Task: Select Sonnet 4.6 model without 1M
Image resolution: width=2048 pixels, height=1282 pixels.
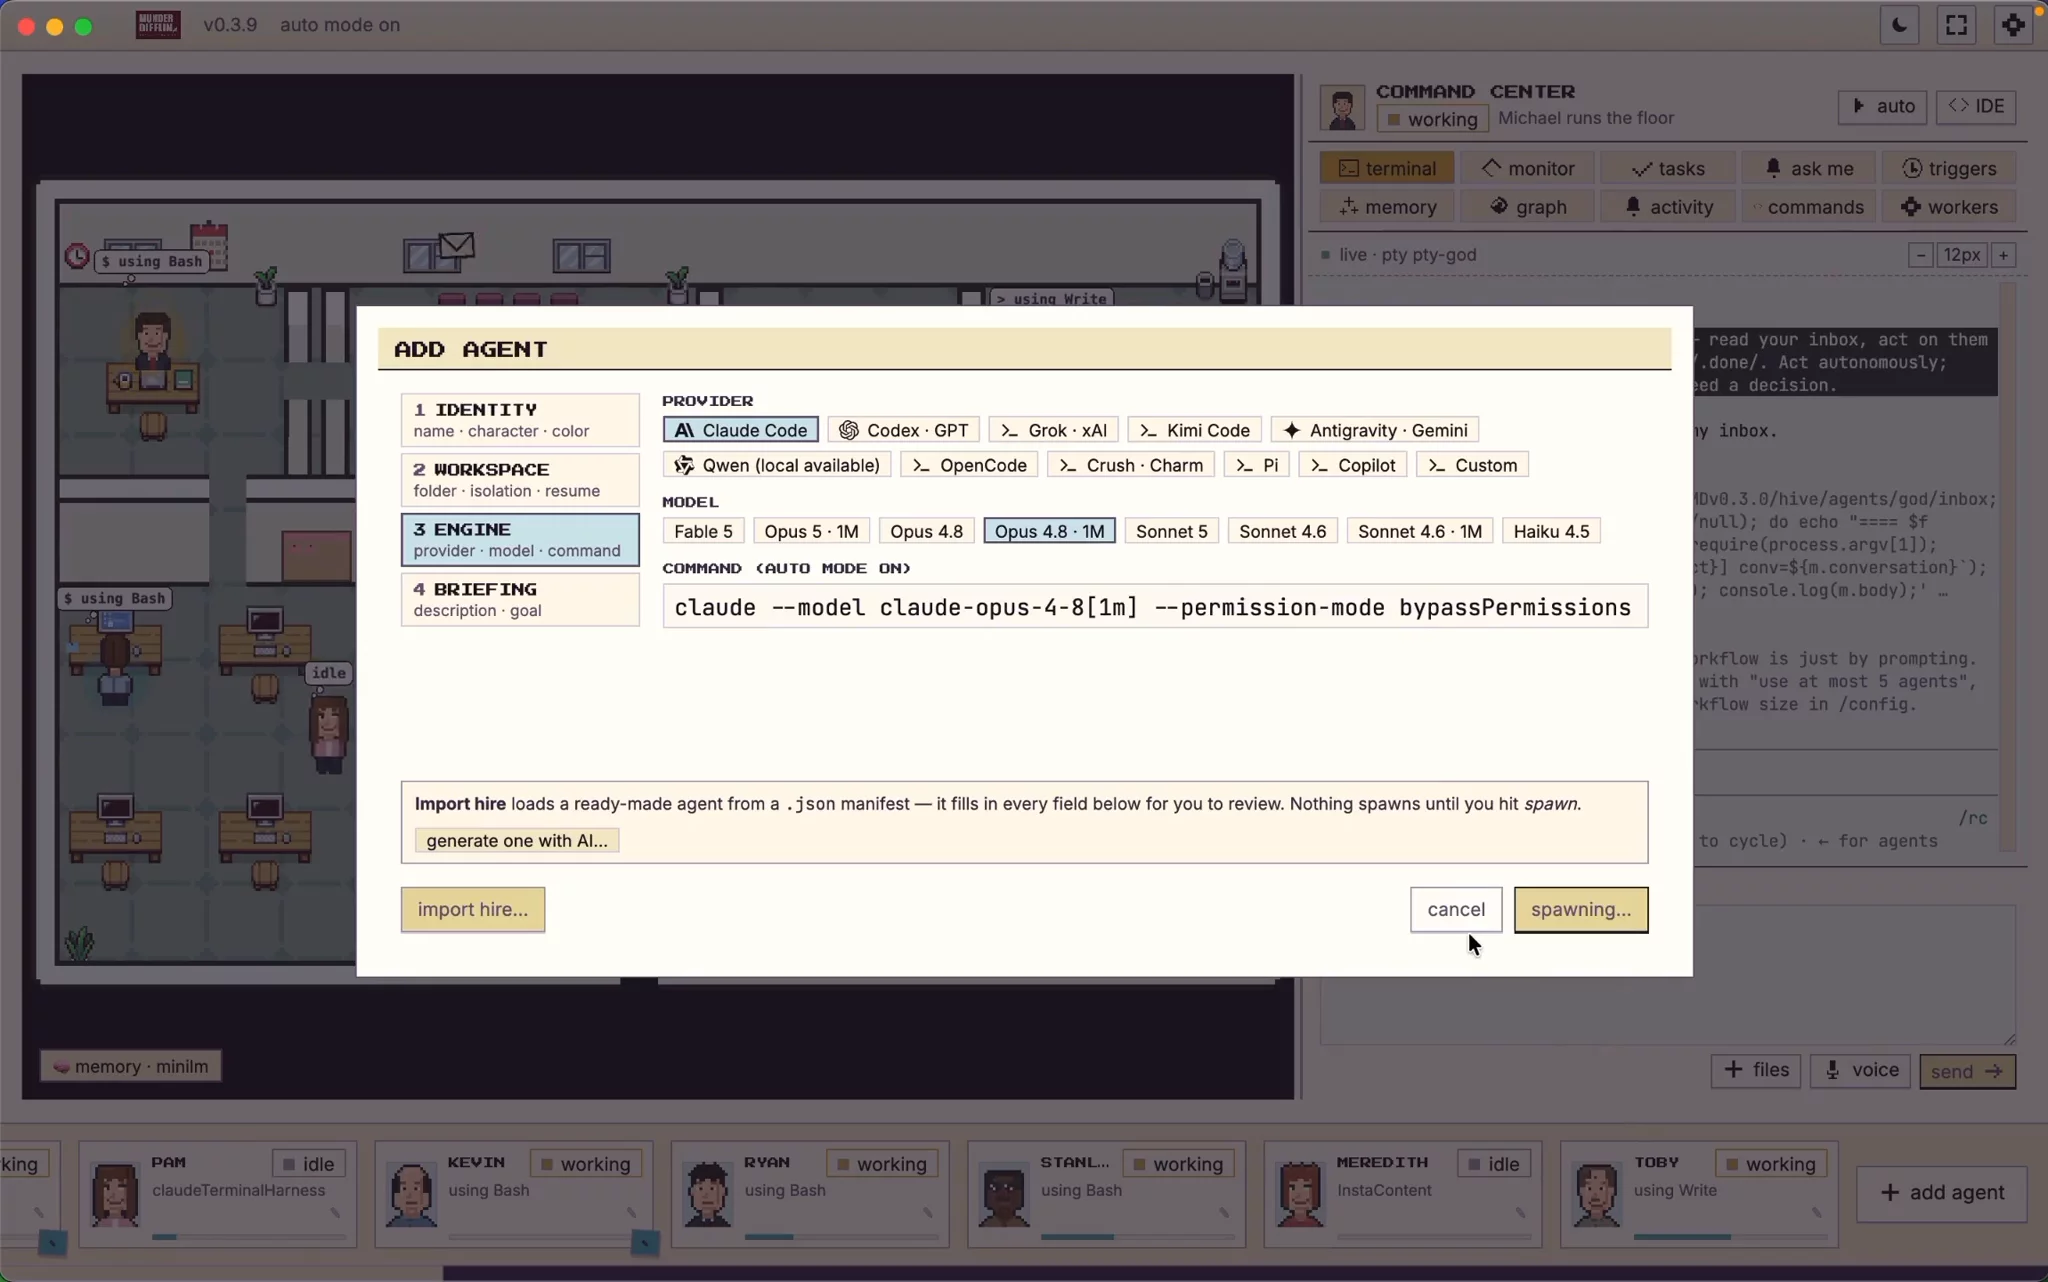Action: (1282, 531)
